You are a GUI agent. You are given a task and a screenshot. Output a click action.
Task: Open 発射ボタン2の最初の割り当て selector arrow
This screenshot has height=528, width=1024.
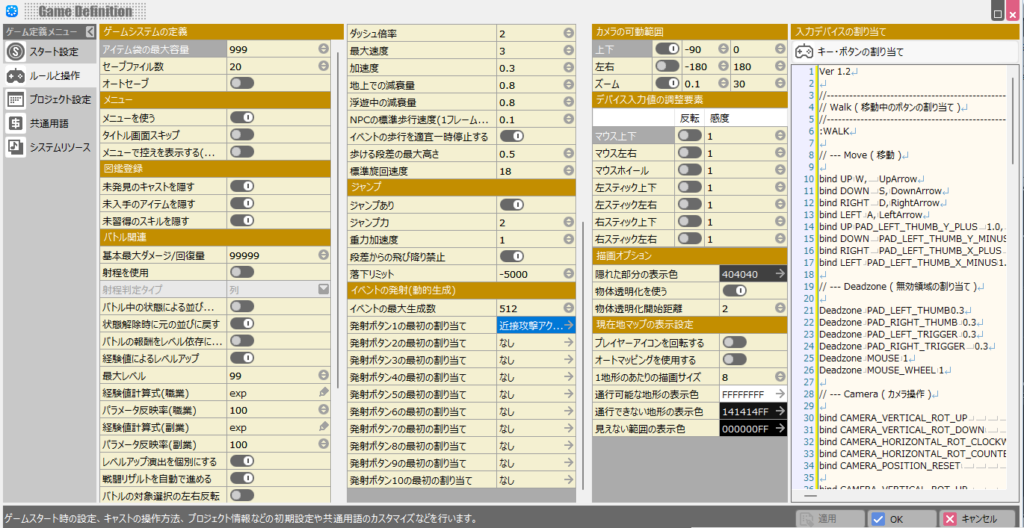pos(568,342)
